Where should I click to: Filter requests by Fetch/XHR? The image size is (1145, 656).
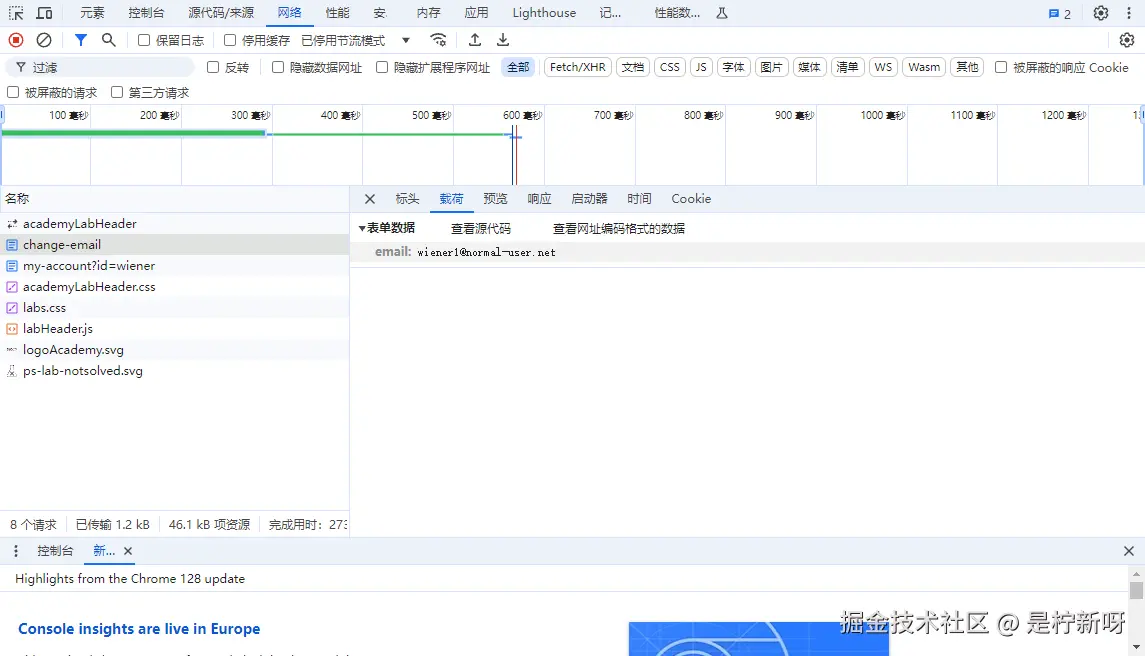pos(578,67)
